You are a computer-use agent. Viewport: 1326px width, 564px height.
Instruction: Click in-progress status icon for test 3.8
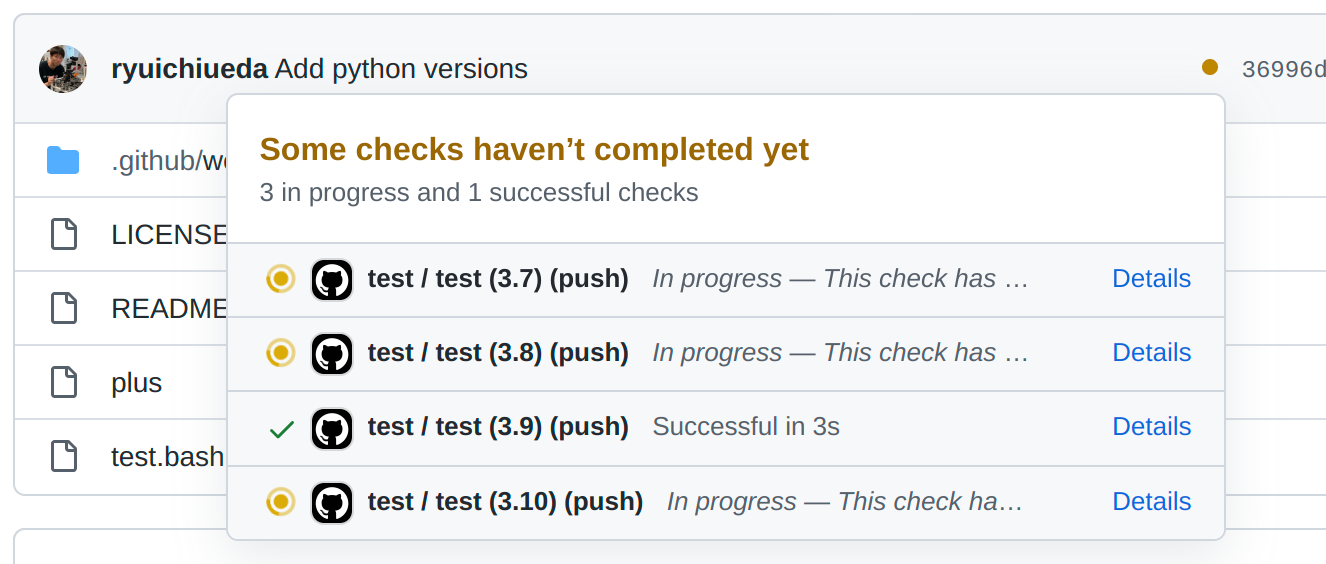(x=281, y=353)
